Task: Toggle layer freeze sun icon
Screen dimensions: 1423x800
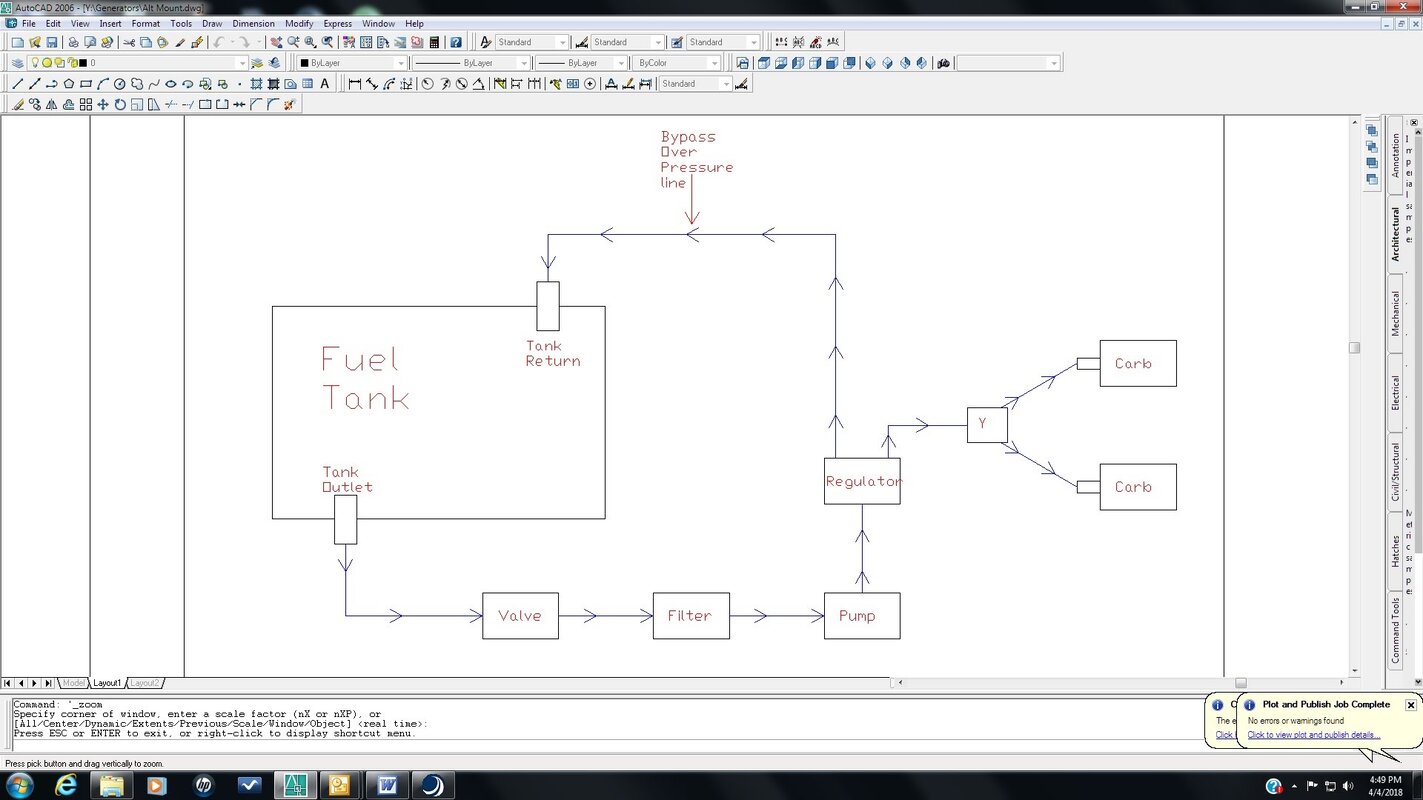Action: 46,63
